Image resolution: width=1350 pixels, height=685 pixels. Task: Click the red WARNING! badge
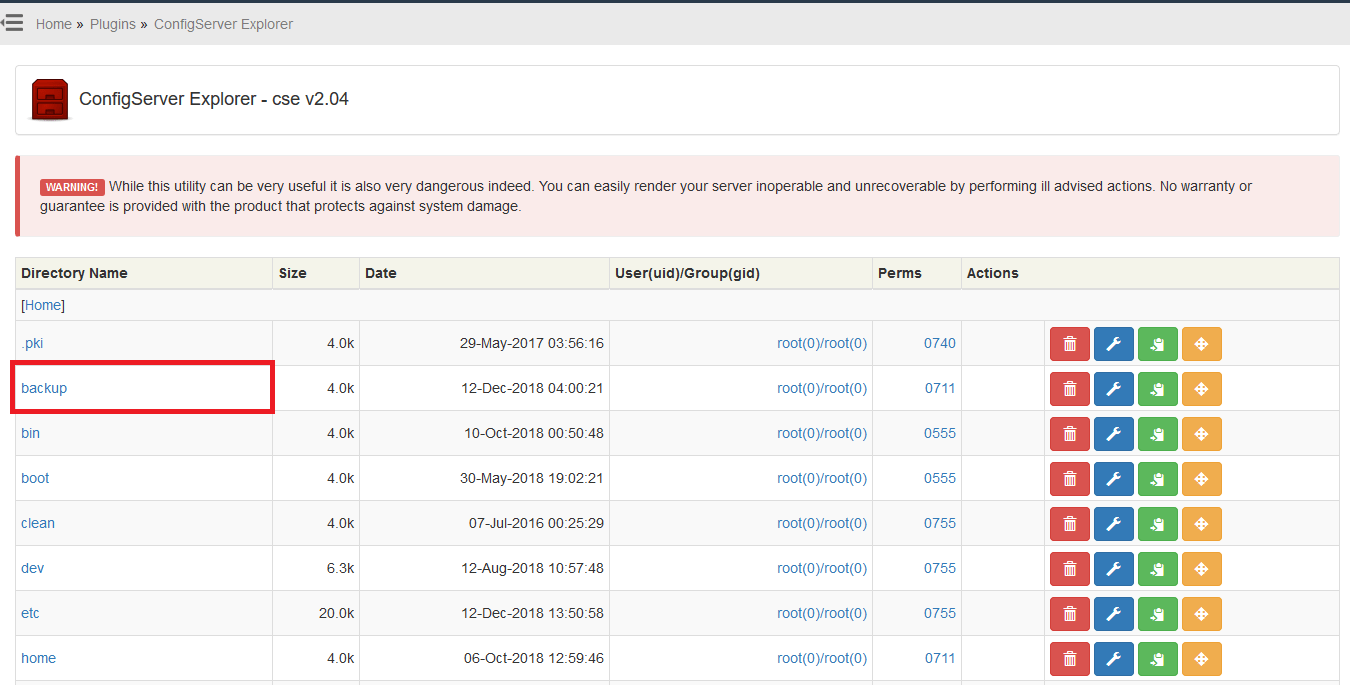tap(72, 187)
